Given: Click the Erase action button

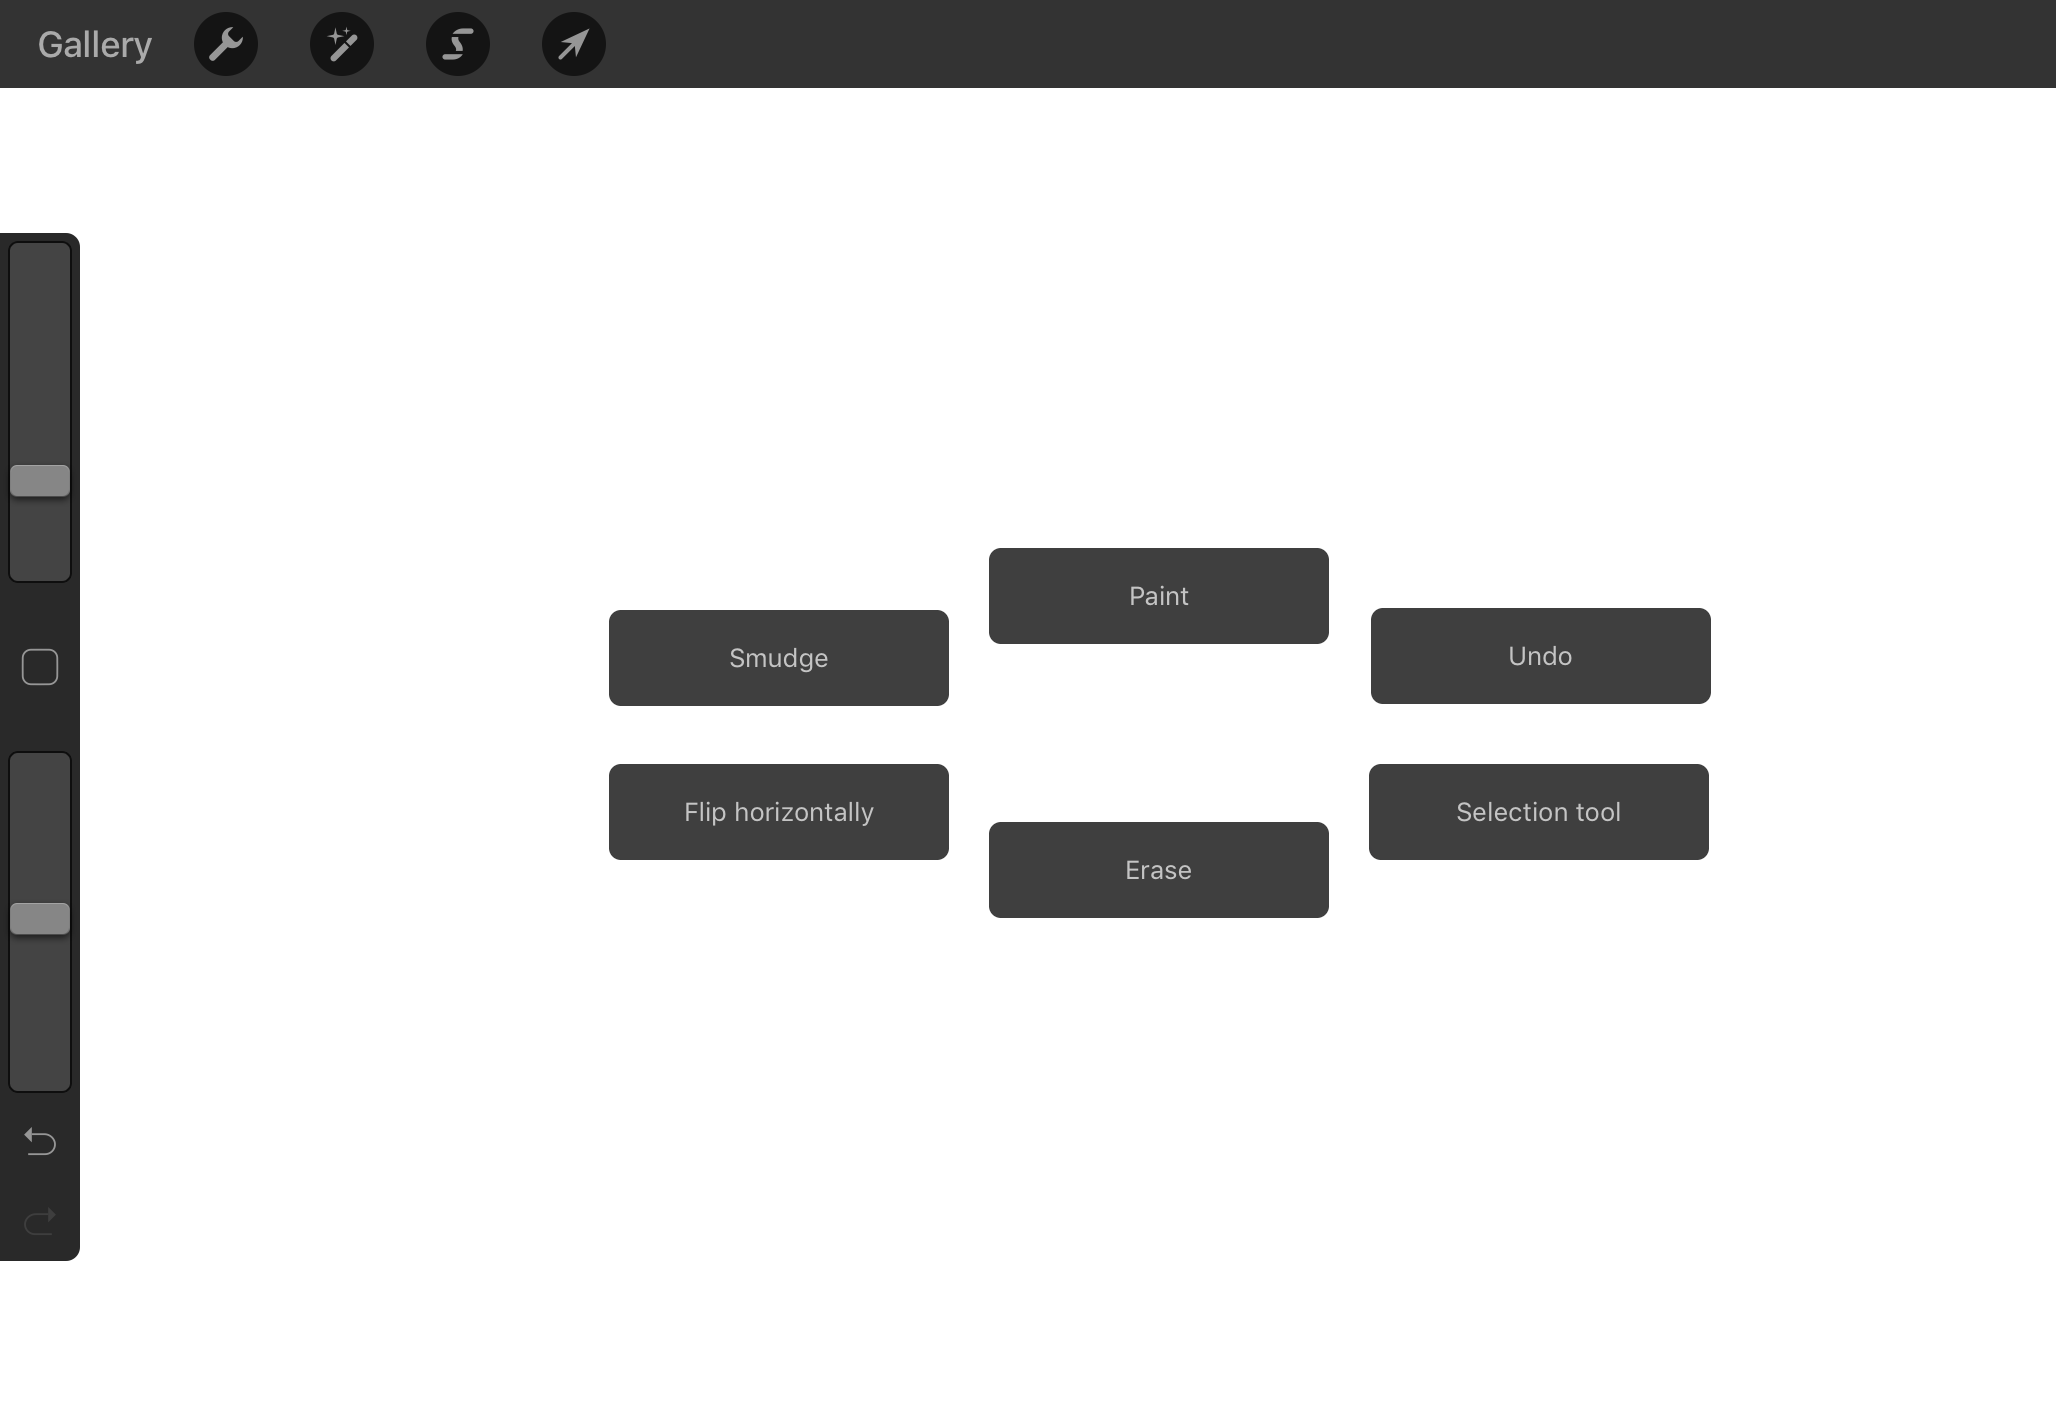Looking at the screenshot, I should coord(1158,869).
